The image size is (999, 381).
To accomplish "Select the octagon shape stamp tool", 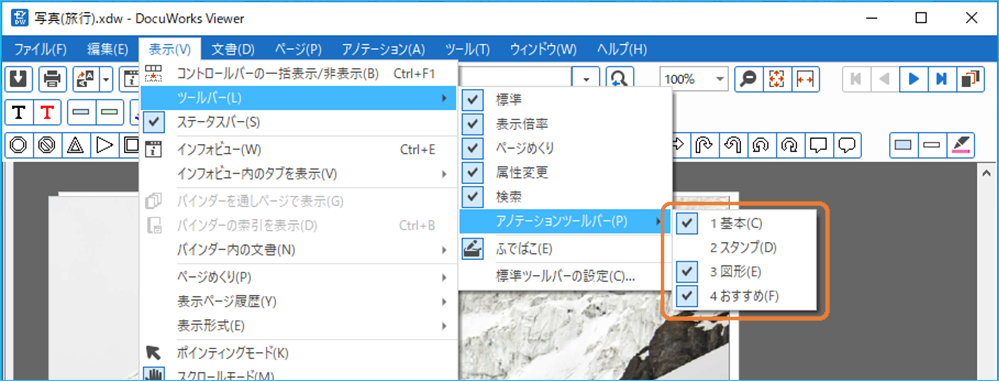I will (18, 146).
